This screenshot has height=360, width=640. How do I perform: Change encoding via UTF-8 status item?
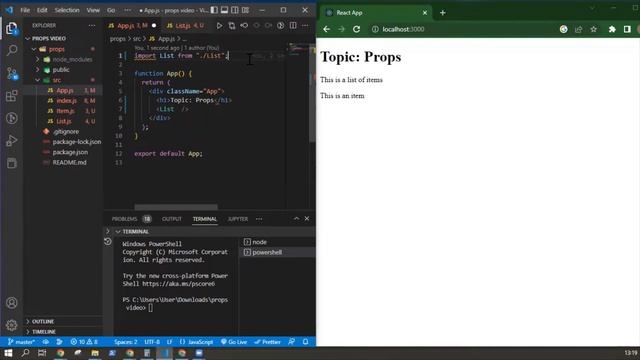152,342
